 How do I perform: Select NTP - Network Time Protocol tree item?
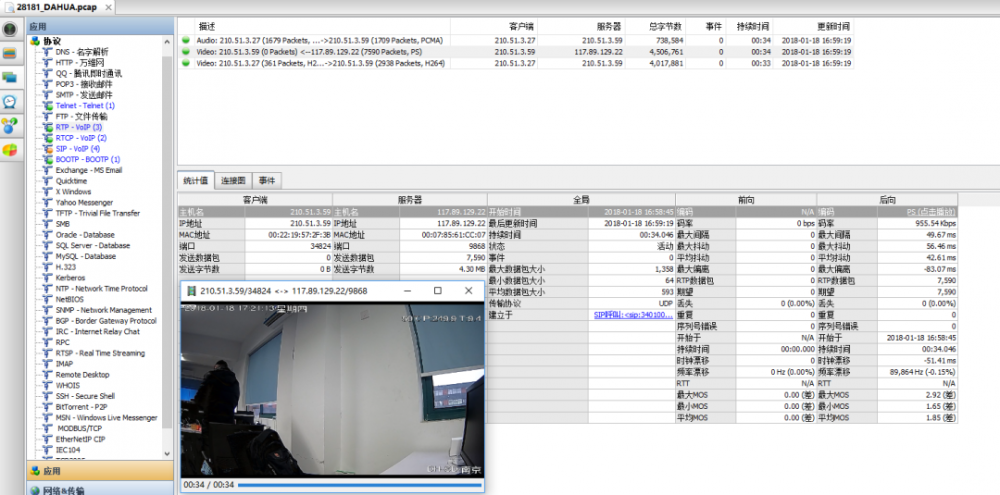101,289
